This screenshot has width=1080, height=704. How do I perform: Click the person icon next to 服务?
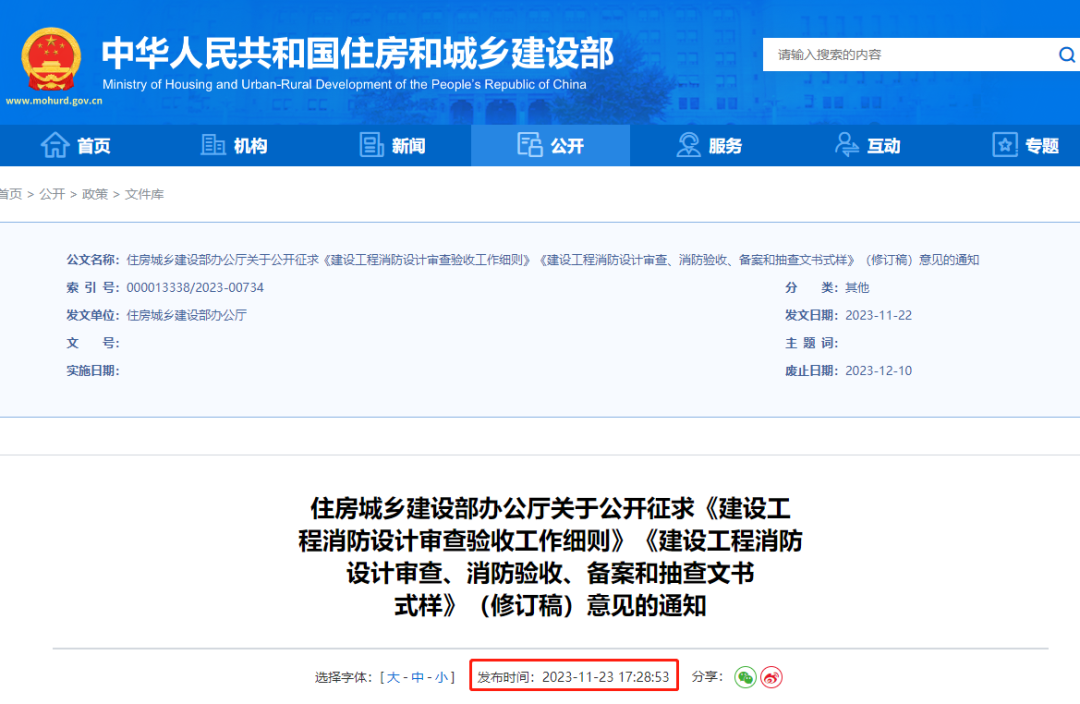point(688,144)
